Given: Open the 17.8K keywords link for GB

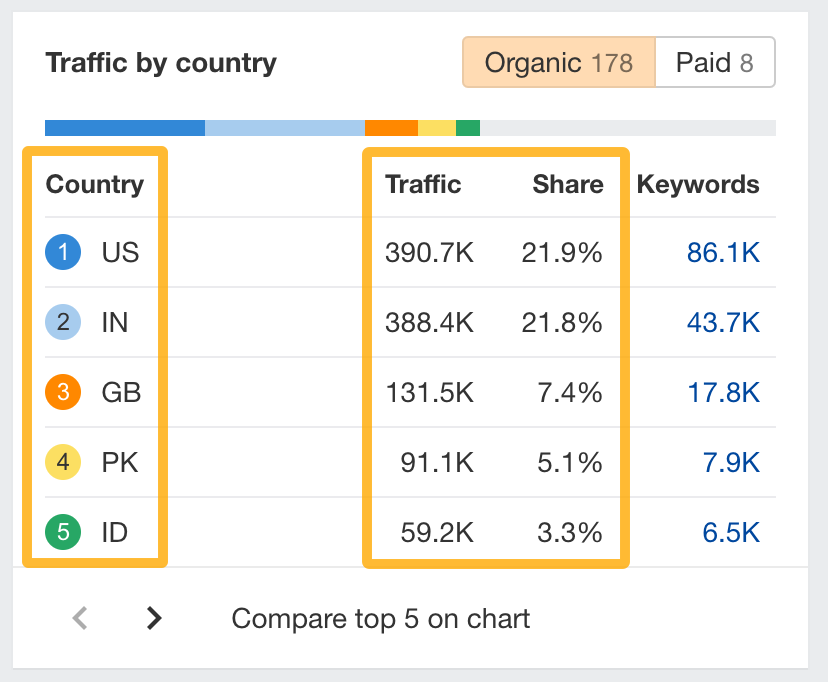Looking at the screenshot, I should (723, 393).
